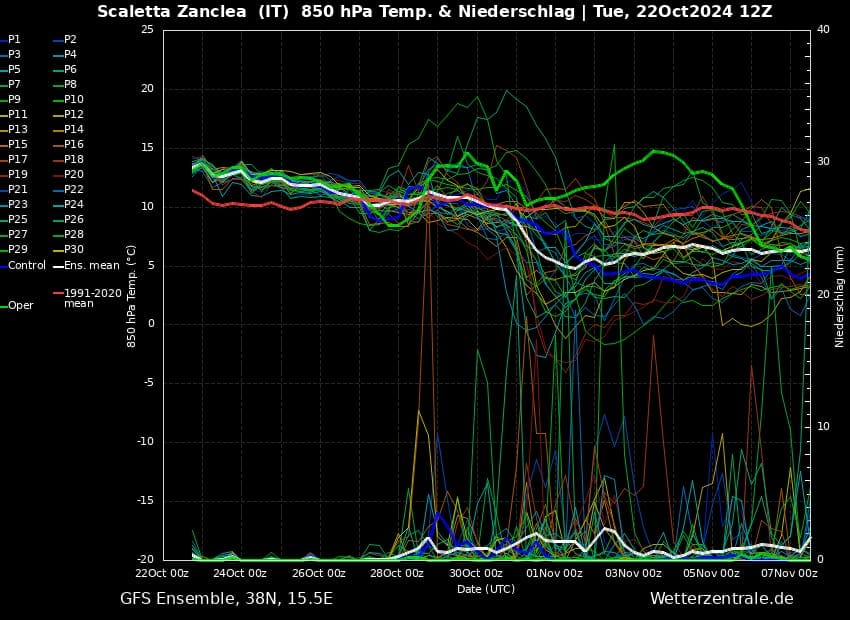Click the GFS Ensemble, 38N, 15.5E caption
The width and height of the screenshot is (850, 620).
(x=226, y=598)
